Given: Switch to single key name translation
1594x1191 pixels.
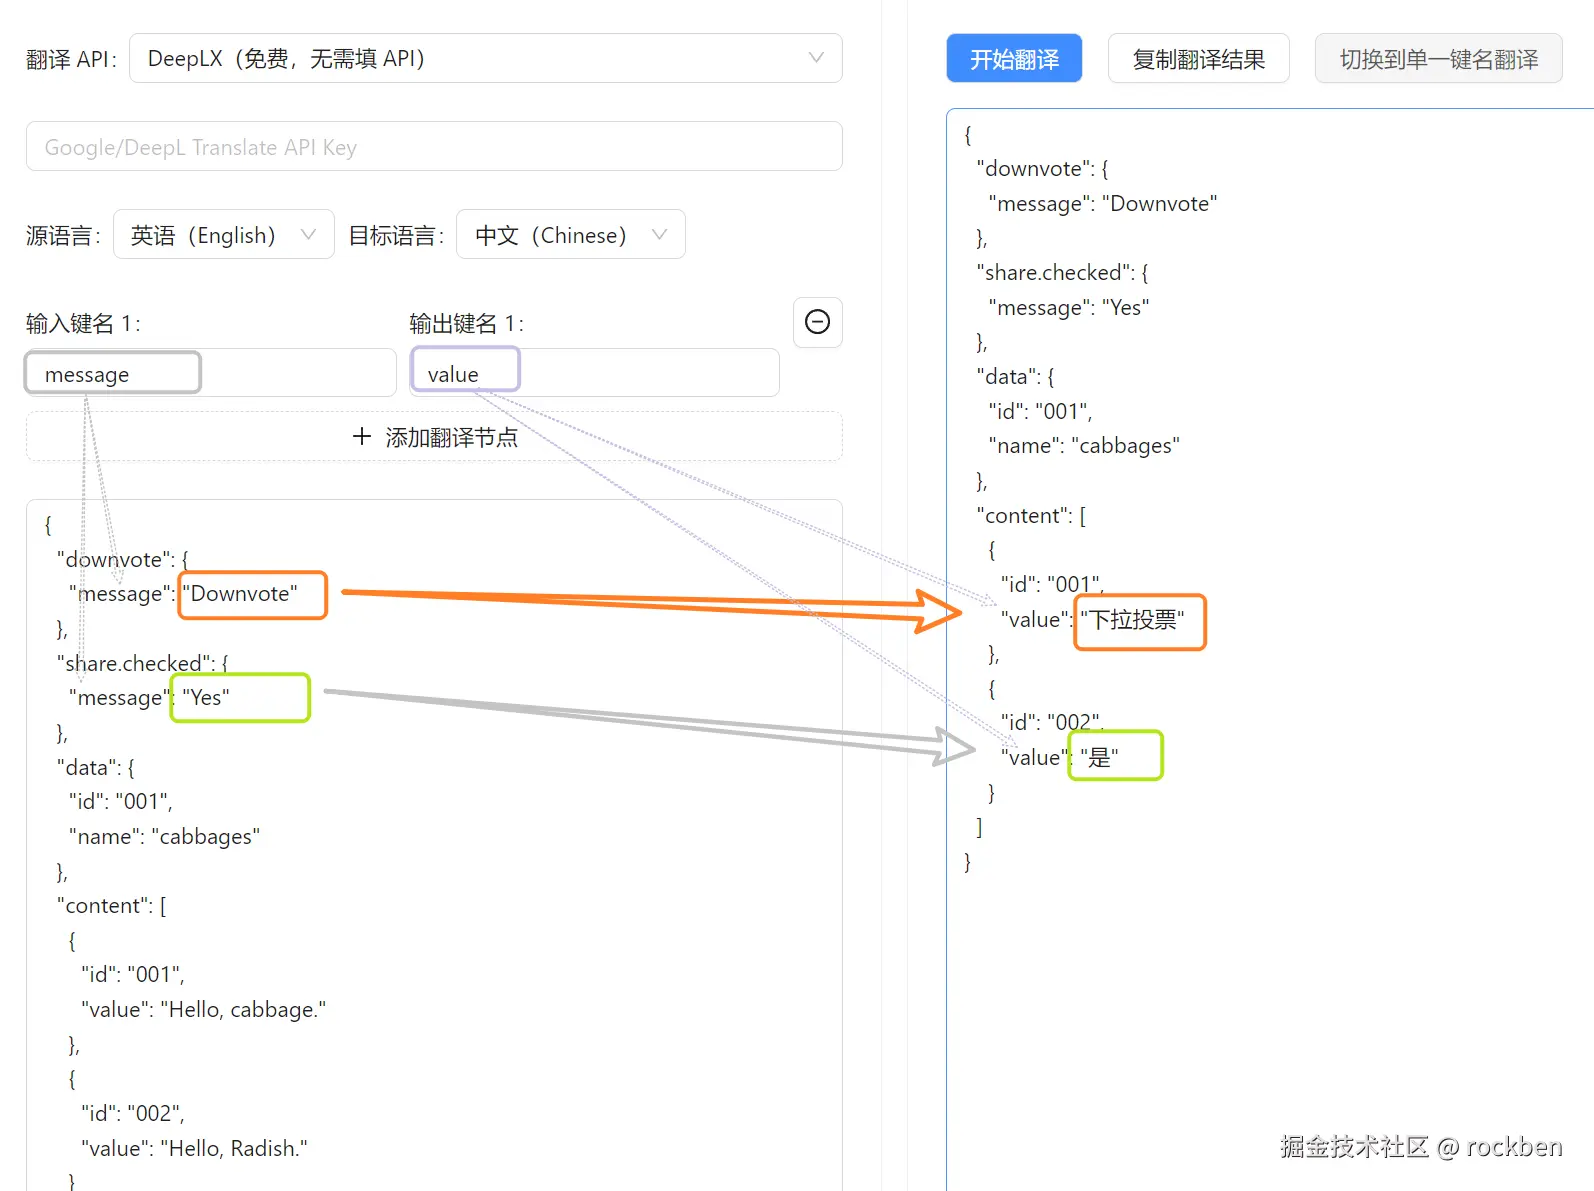Looking at the screenshot, I should (1438, 59).
